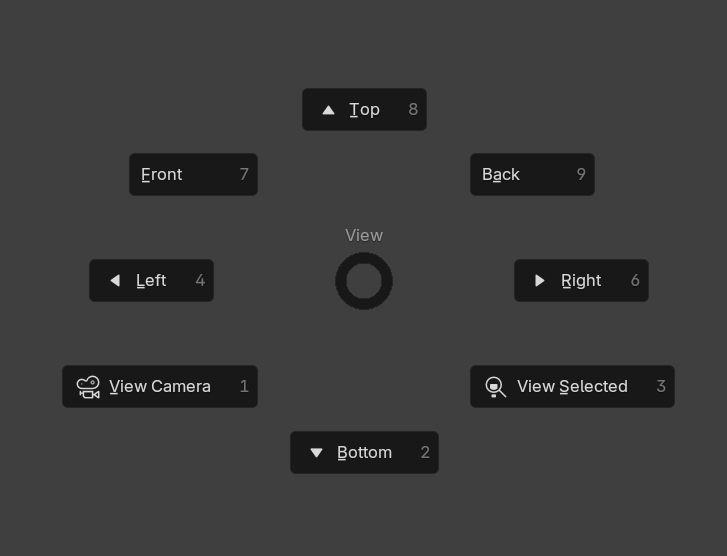The width and height of the screenshot is (727, 556).
Task: Pick the Left view entry
Action: coord(151,281)
